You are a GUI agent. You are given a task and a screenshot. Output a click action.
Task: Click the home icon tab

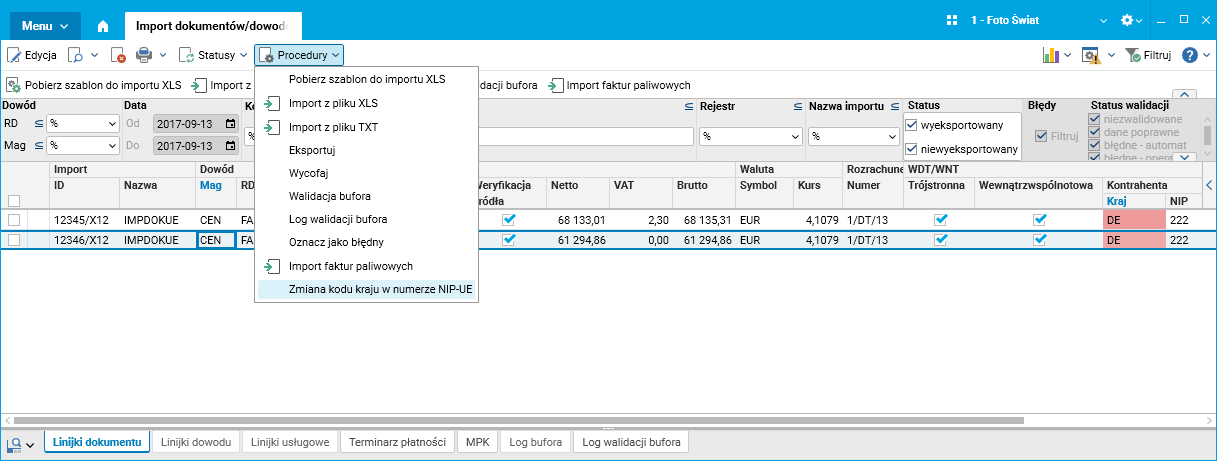103,24
